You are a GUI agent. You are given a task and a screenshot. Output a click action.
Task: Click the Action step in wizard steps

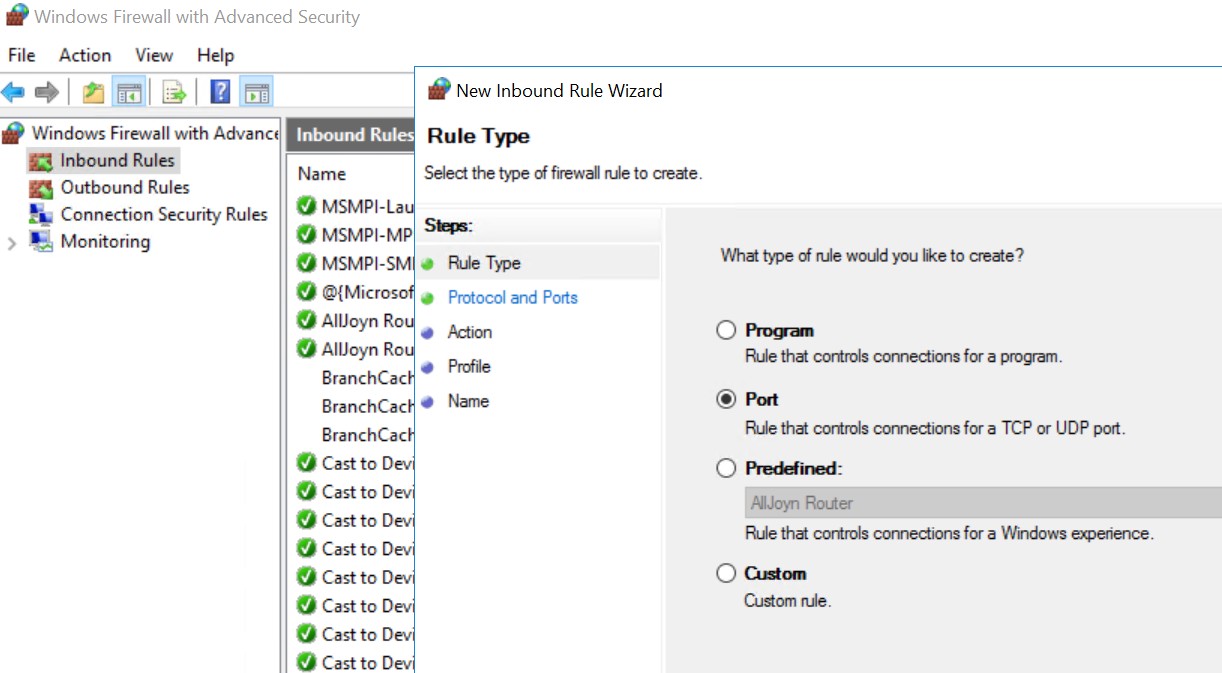(470, 332)
